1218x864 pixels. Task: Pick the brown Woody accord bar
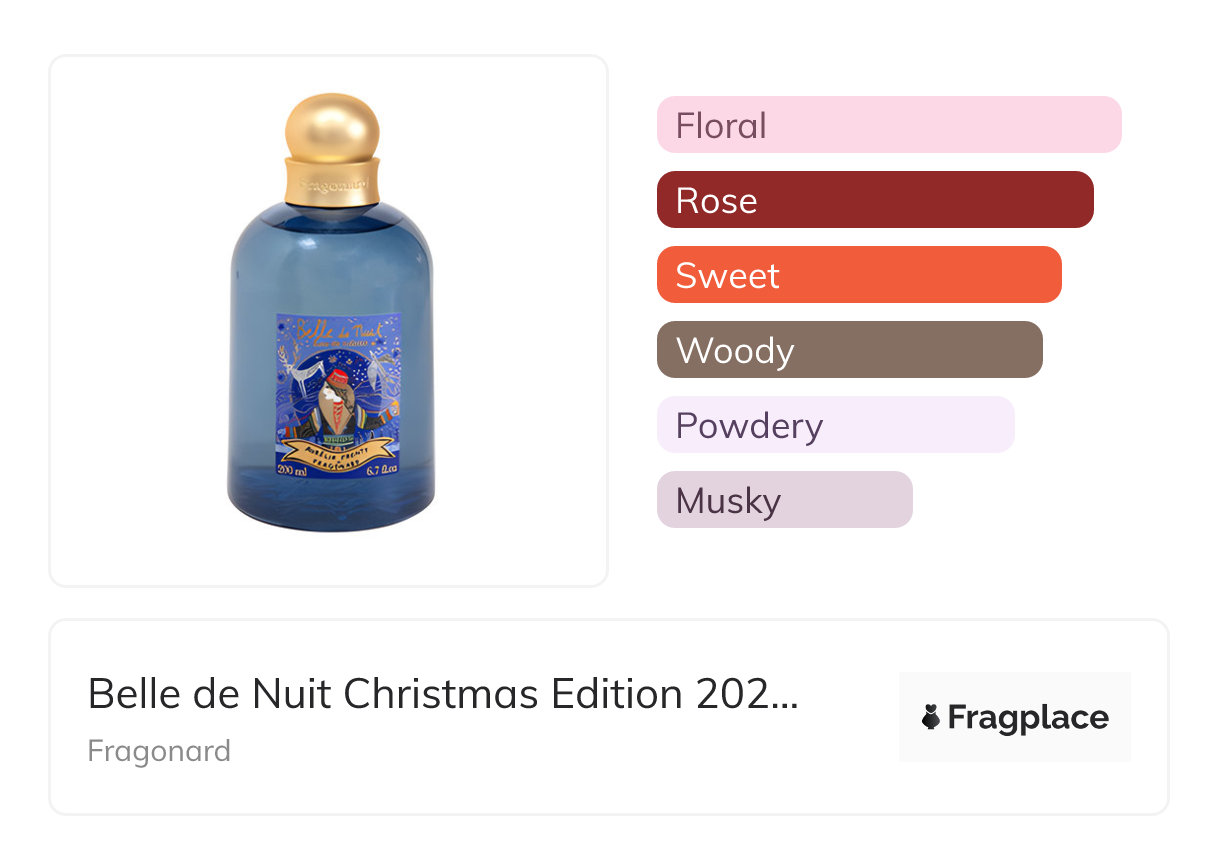pyautogui.click(x=849, y=350)
